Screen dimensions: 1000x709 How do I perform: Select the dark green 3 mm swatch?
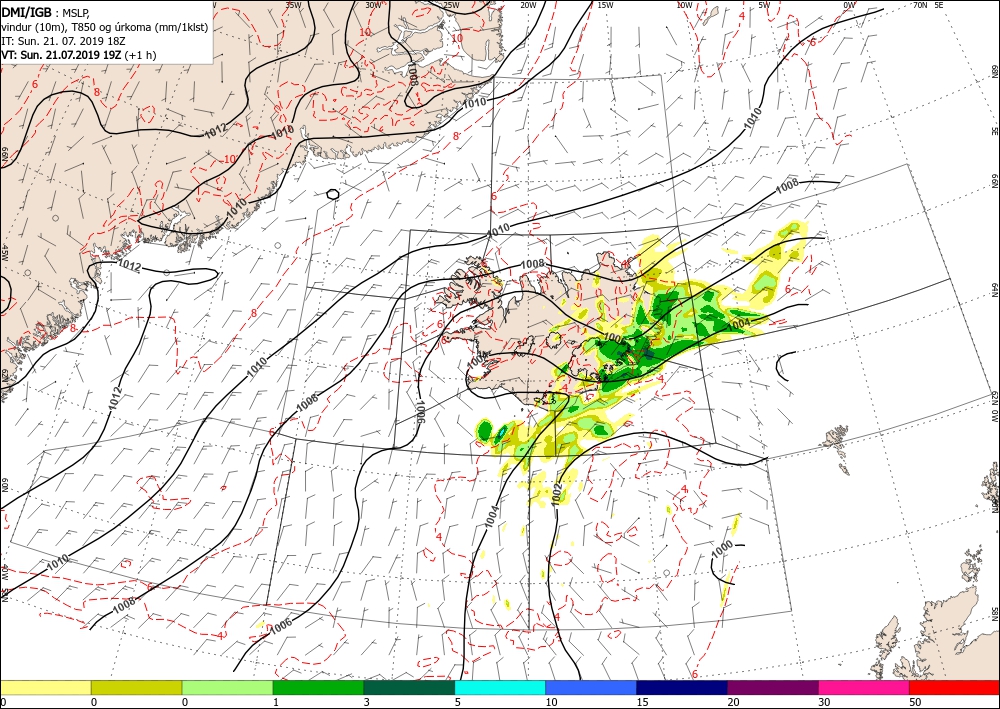409,687
